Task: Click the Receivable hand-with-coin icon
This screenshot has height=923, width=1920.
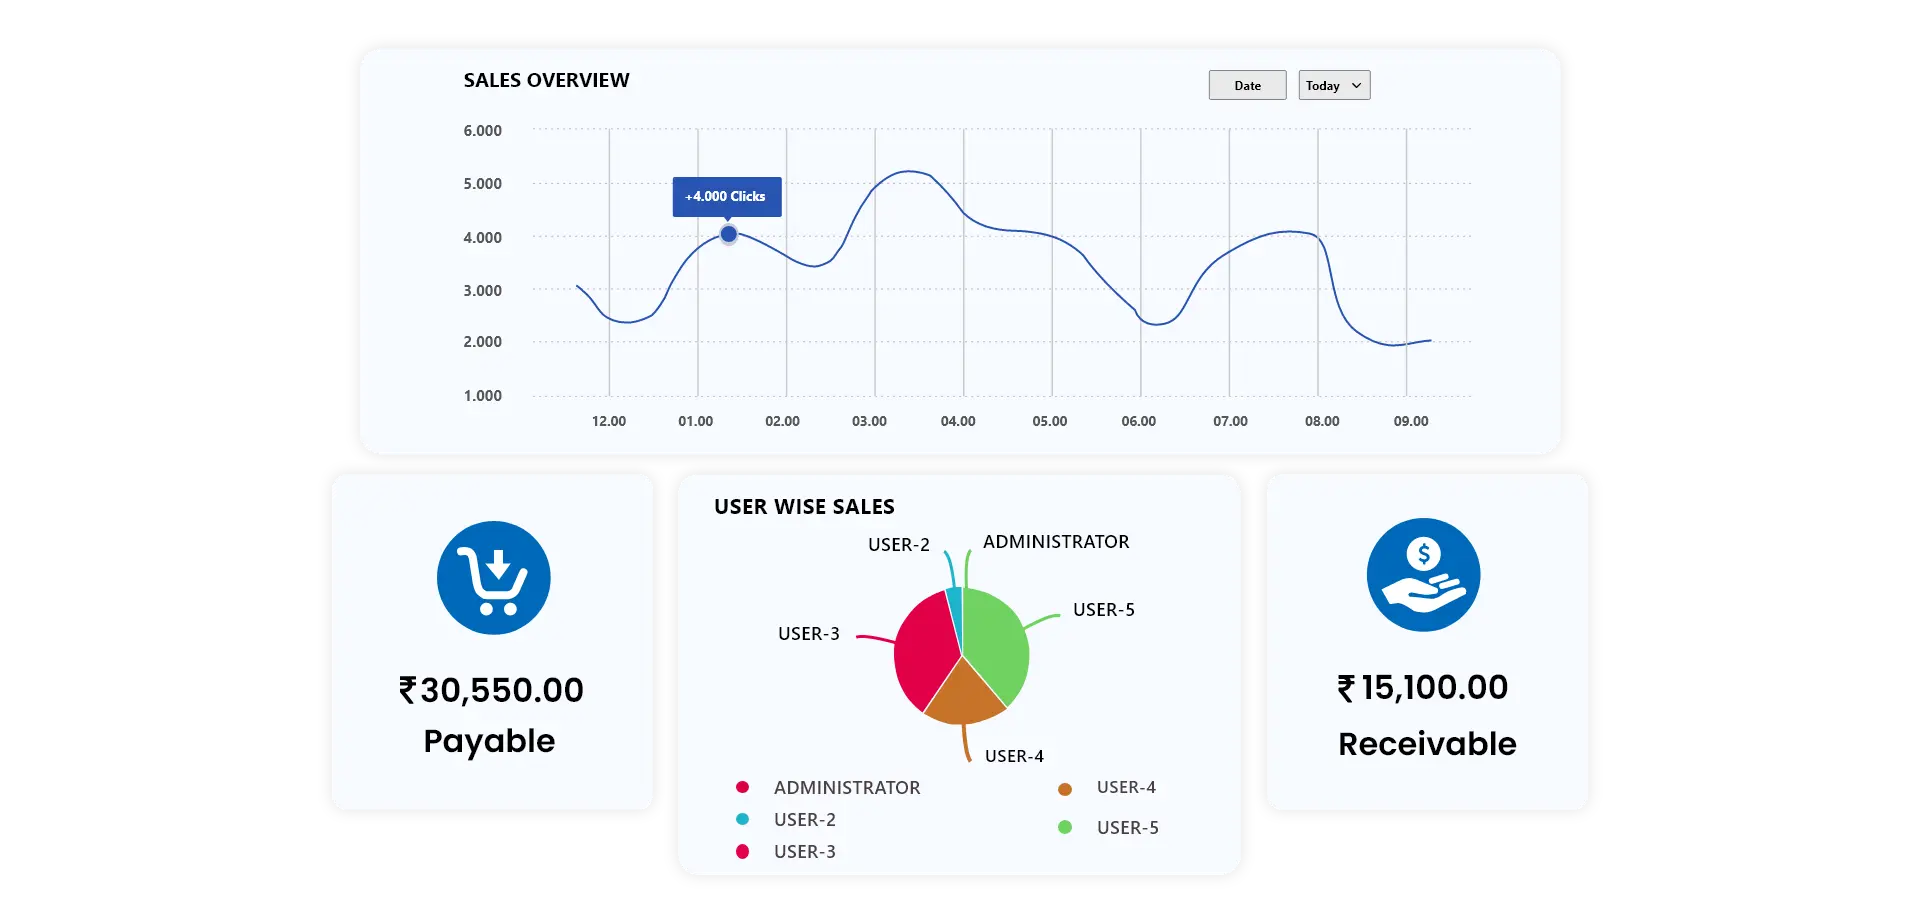Action: coord(1423,575)
